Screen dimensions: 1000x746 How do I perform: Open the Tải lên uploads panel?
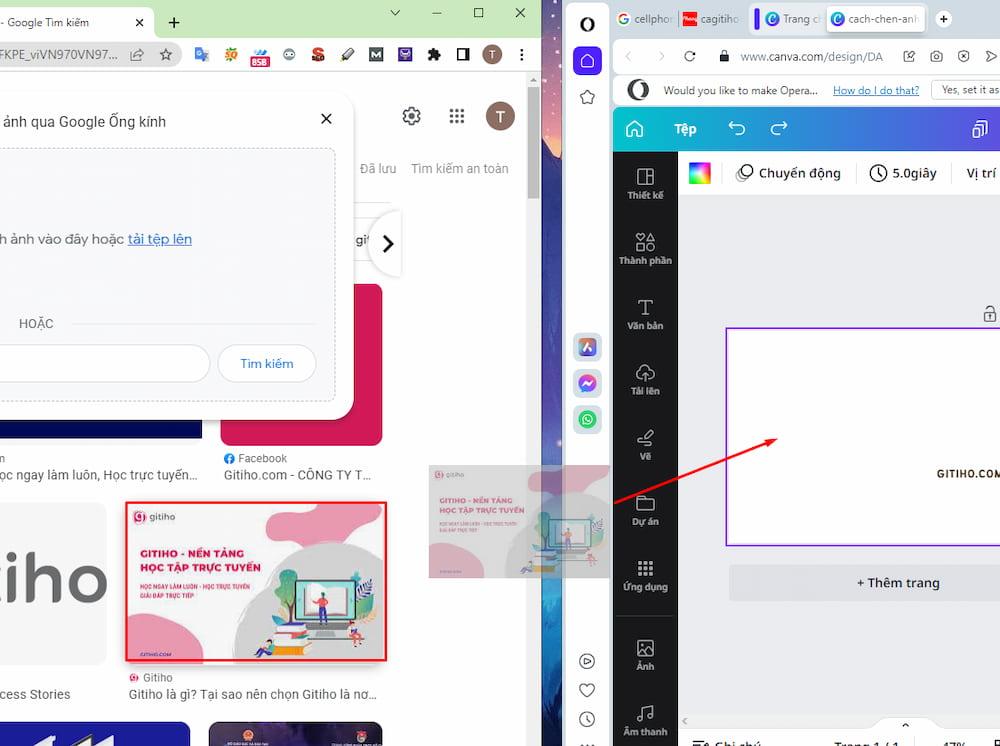tap(645, 379)
